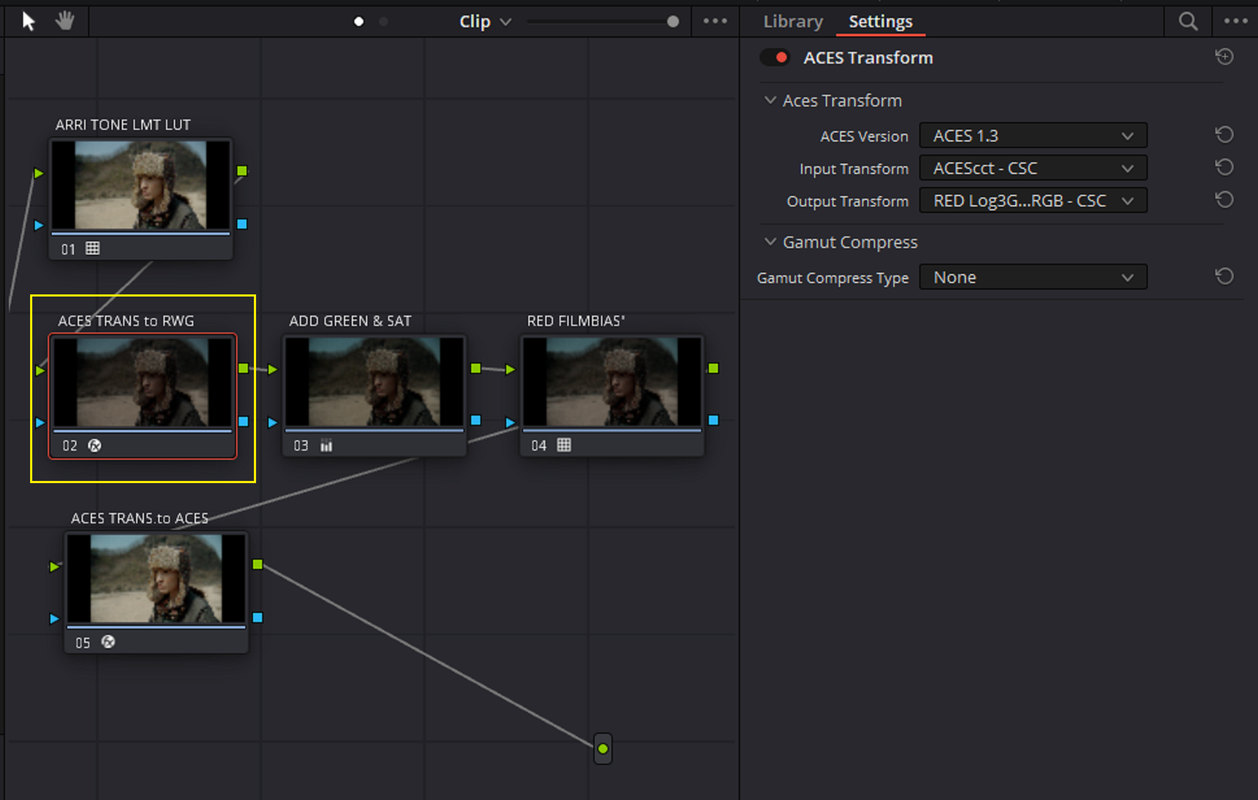Select the ACES TRANS to RWG node thumbnail
Screen dimensions: 1258x800
point(142,382)
